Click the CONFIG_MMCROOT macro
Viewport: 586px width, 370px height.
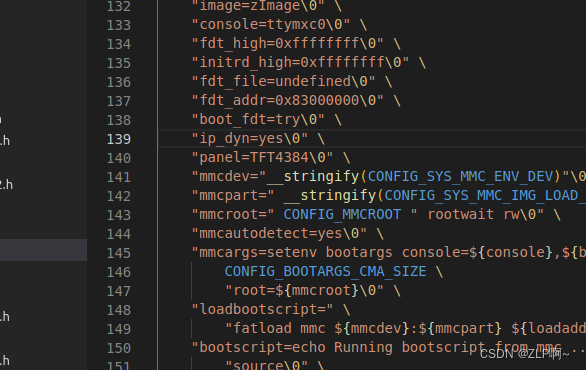[342, 215]
